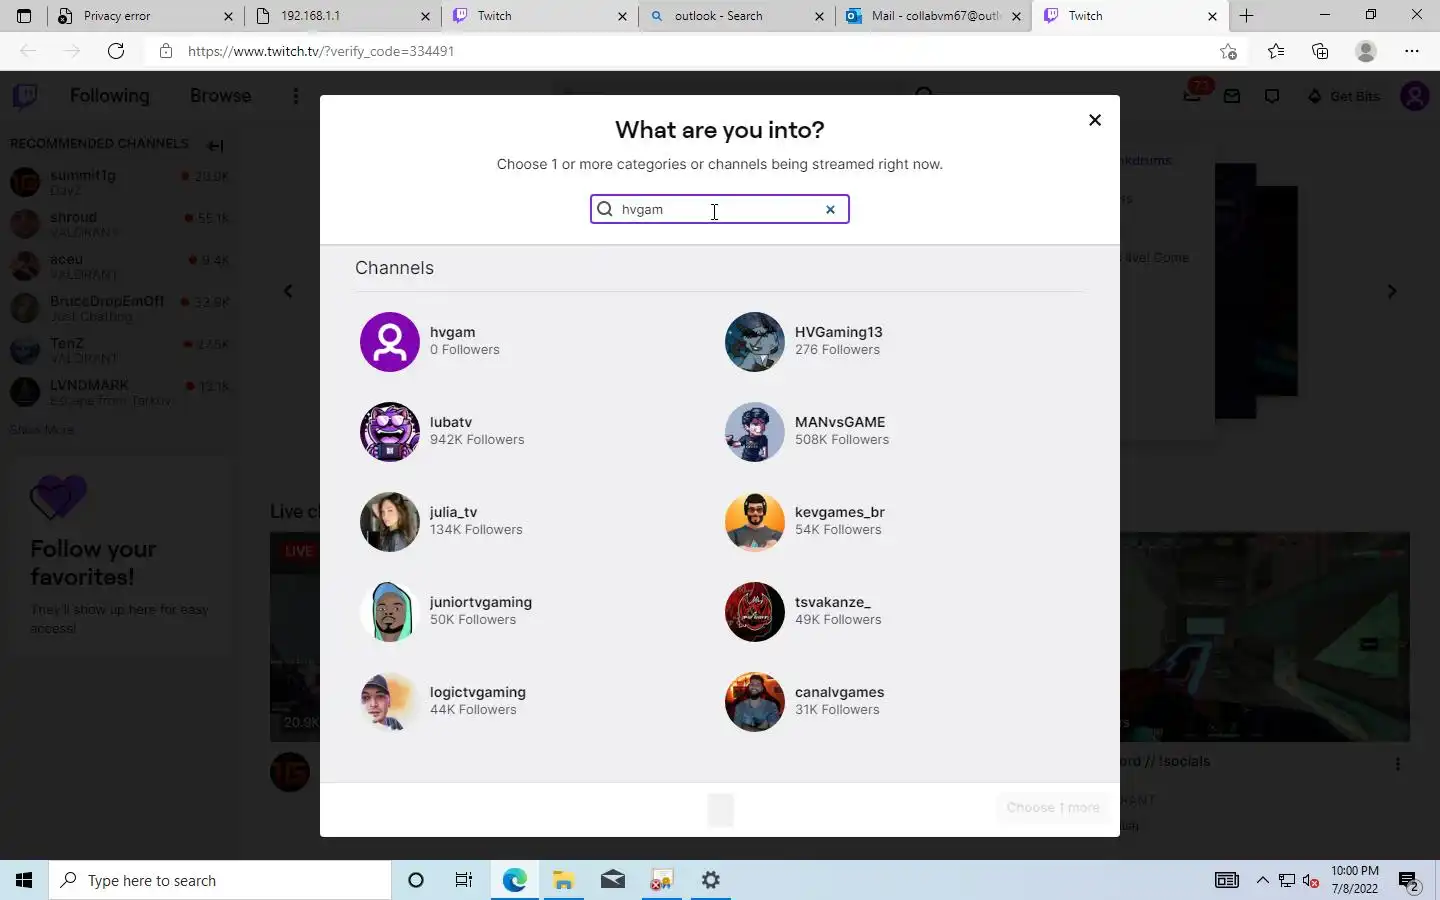Open browser Collections
1440x900 pixels.
tap(1320, 51)
